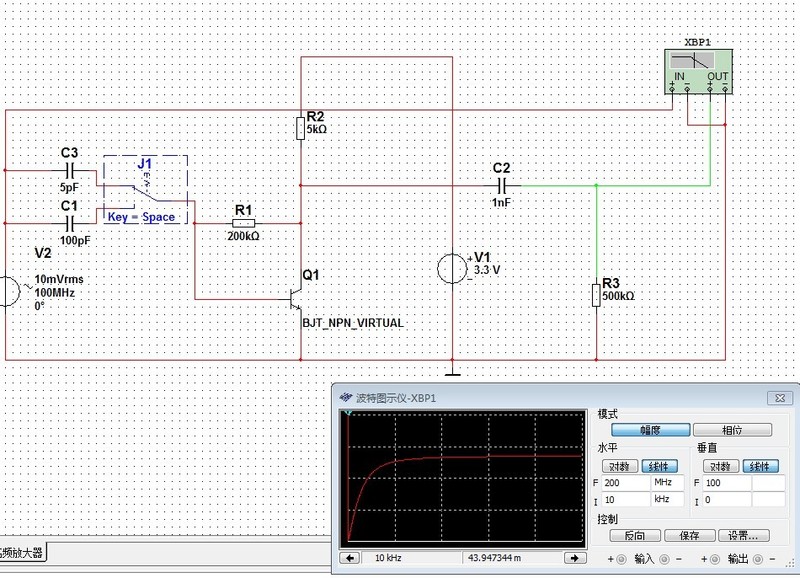The image size is (800, 578).
Task: Select capacitor C1 100pF symbol
Action: click(69, 223)
